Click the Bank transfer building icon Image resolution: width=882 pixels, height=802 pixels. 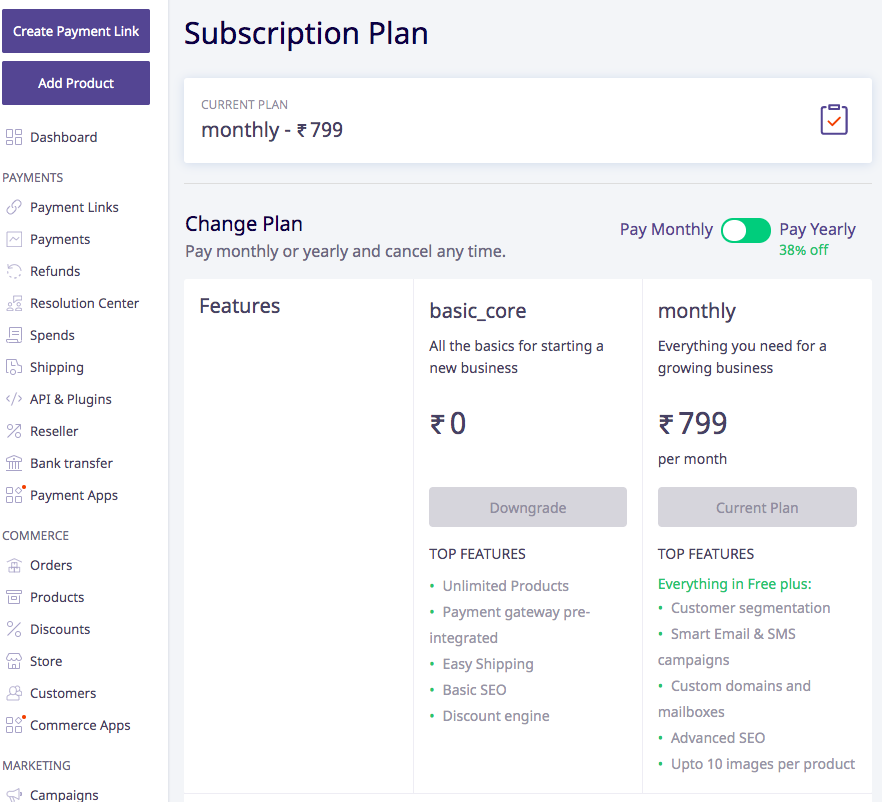click(14, 463)
